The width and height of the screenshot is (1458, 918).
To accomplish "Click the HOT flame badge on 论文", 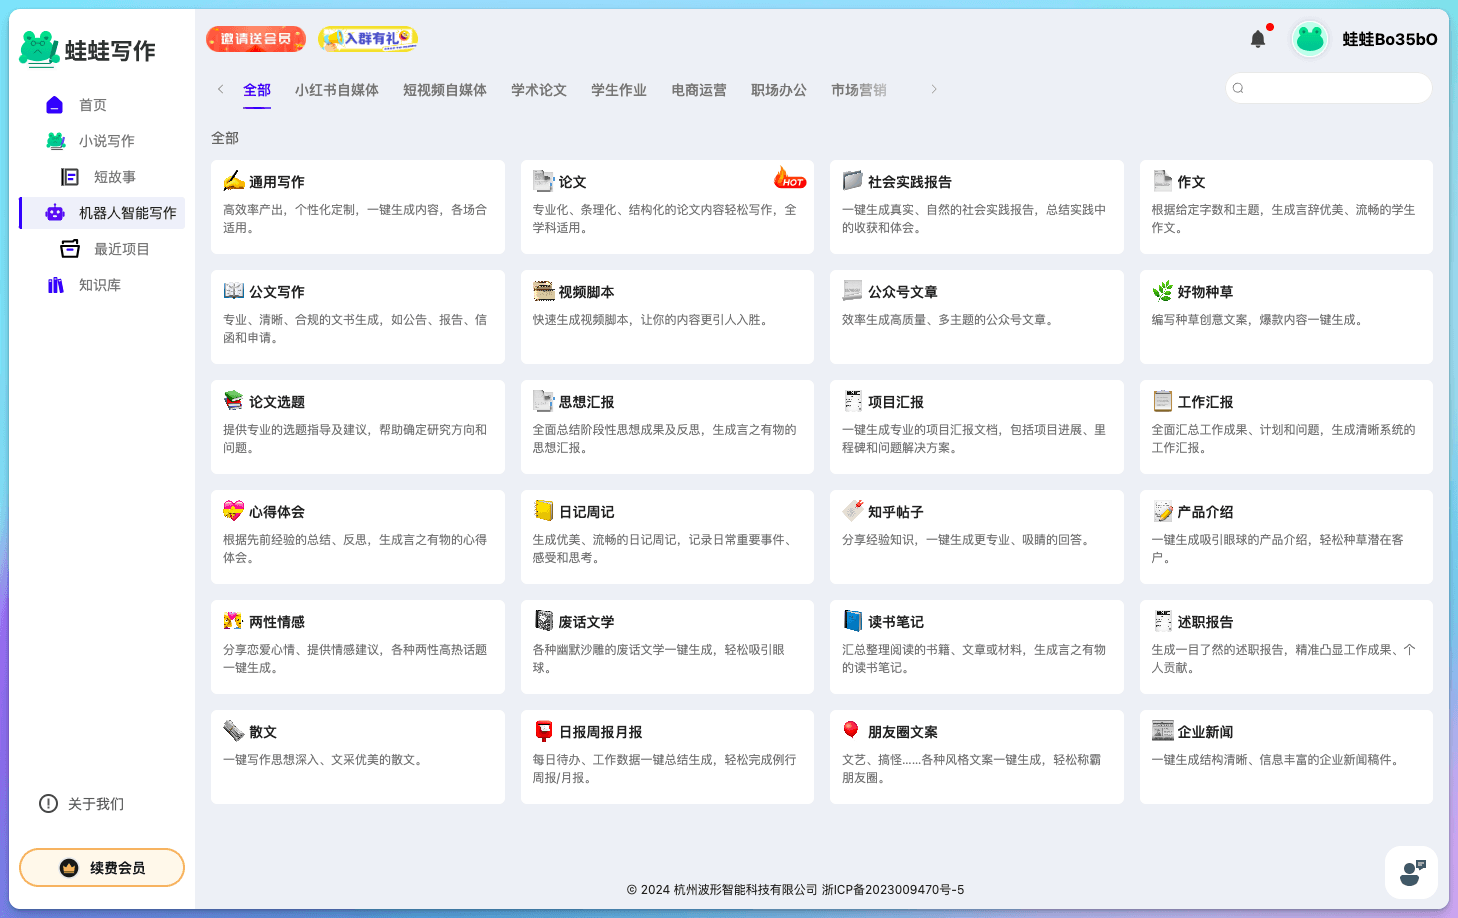I will (x=790, y=178).
